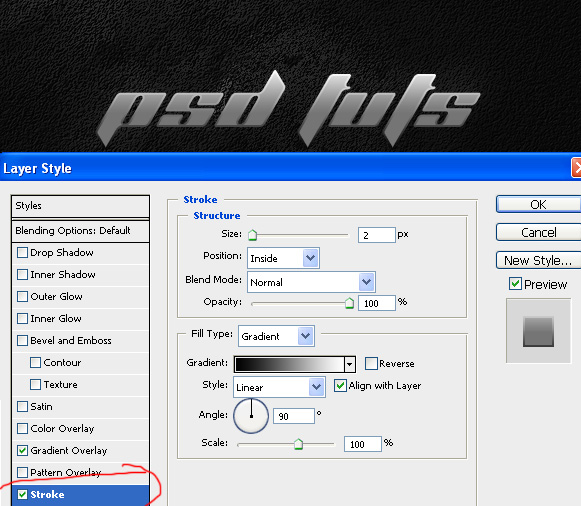
Task: Click the New Style button
Action: [538, 260]
